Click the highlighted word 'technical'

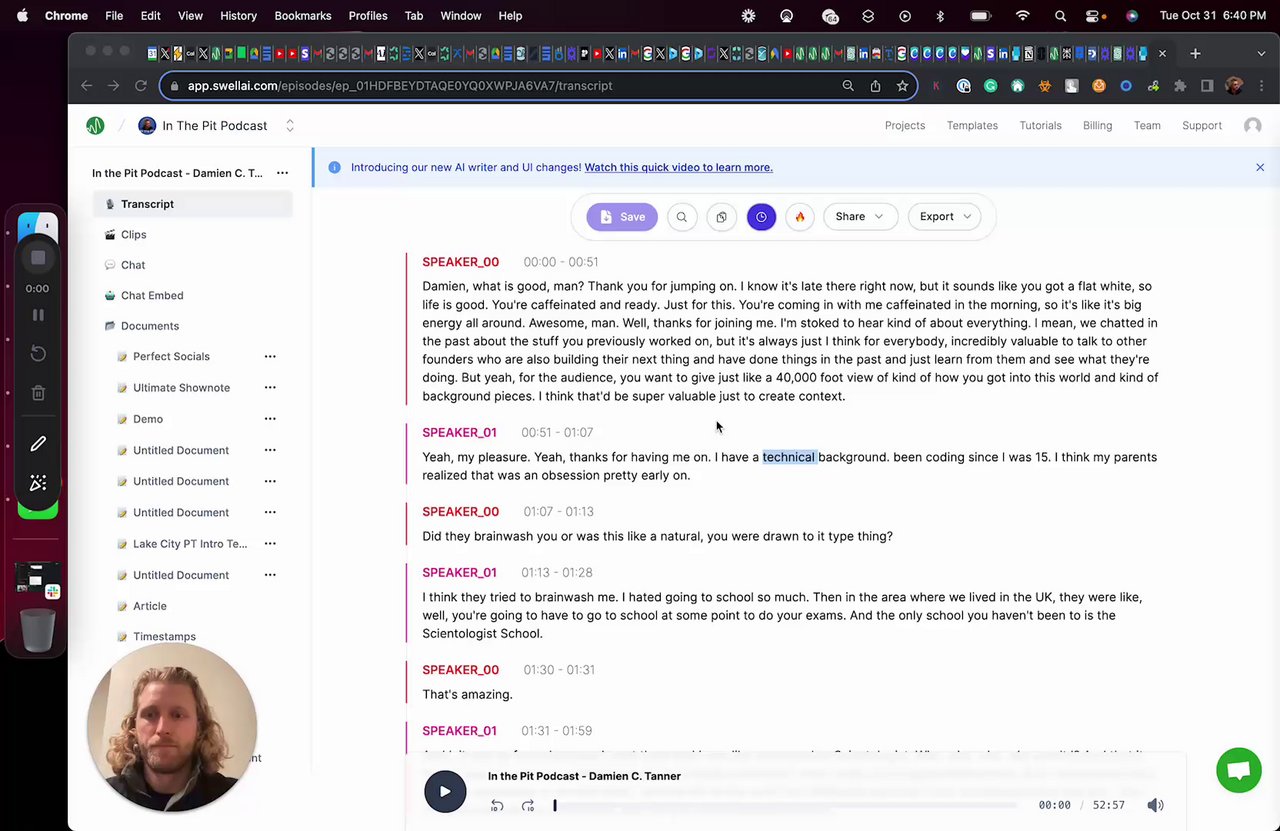pyautogui.click(x=789, y=458)
